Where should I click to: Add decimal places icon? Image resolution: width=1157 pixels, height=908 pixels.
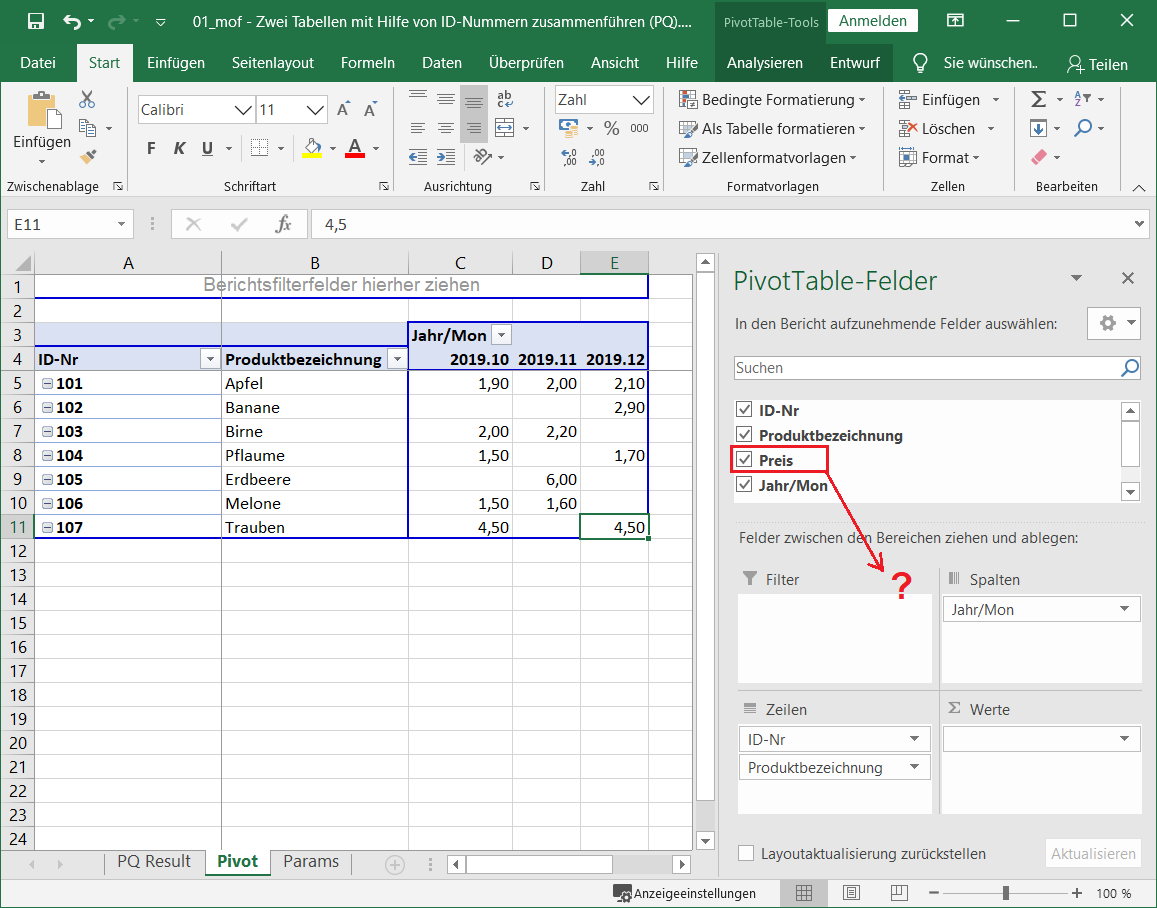point(569,157)
